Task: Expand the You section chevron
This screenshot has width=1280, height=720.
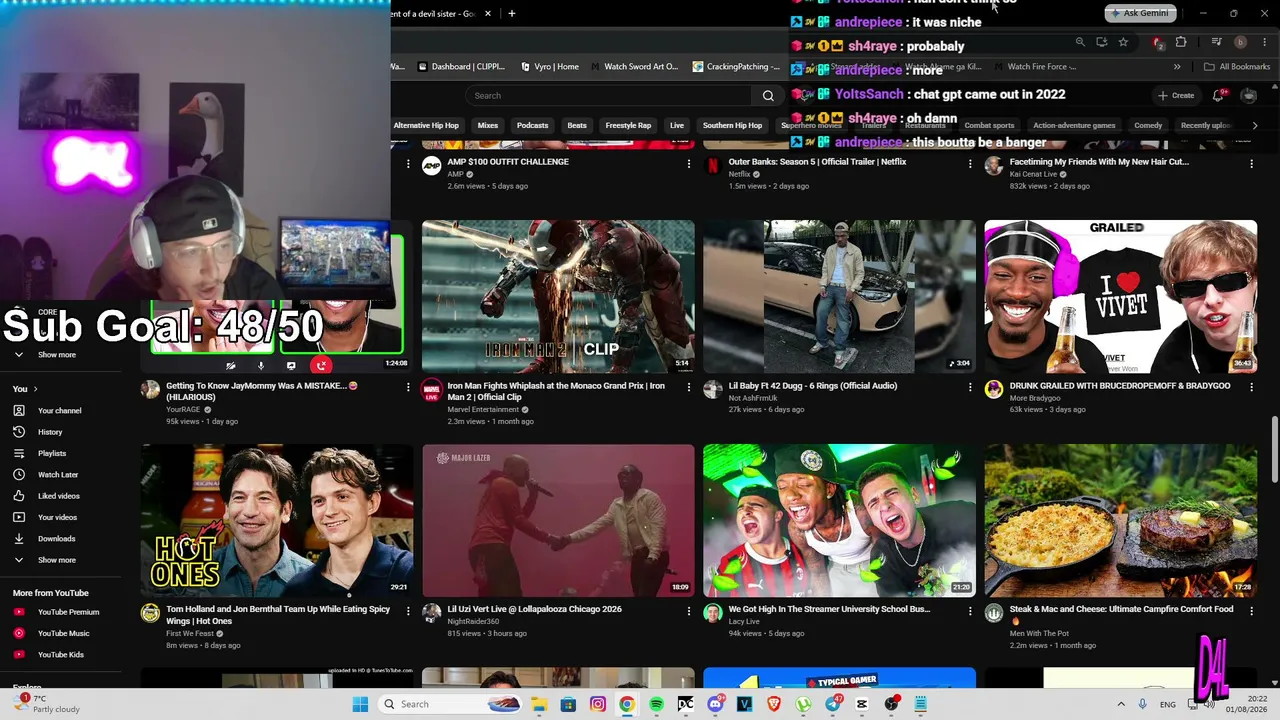Action: pos(36,389)
